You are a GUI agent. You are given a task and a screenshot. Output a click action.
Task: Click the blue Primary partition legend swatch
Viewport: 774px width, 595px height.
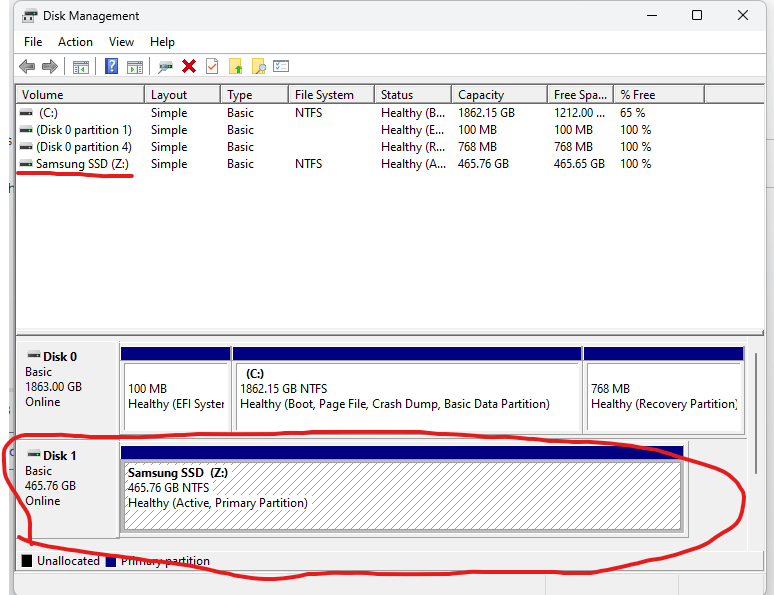coord(111,562)
